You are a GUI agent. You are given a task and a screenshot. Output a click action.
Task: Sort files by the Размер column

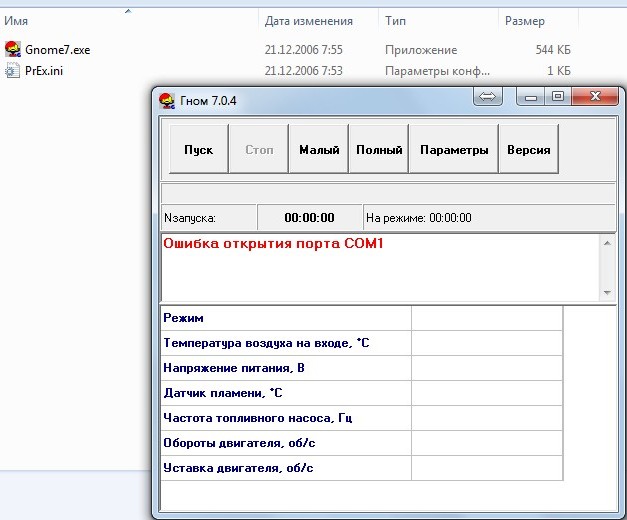538,21
